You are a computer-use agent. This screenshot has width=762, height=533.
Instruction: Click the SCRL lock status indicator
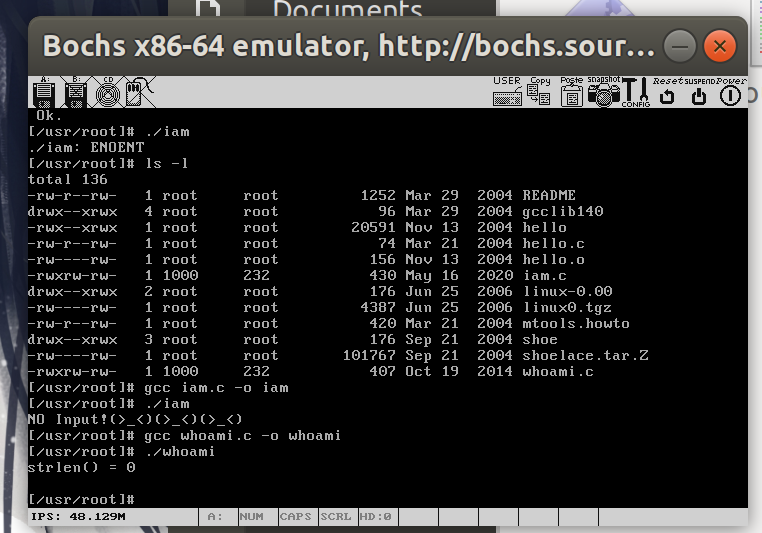(338, 517)
